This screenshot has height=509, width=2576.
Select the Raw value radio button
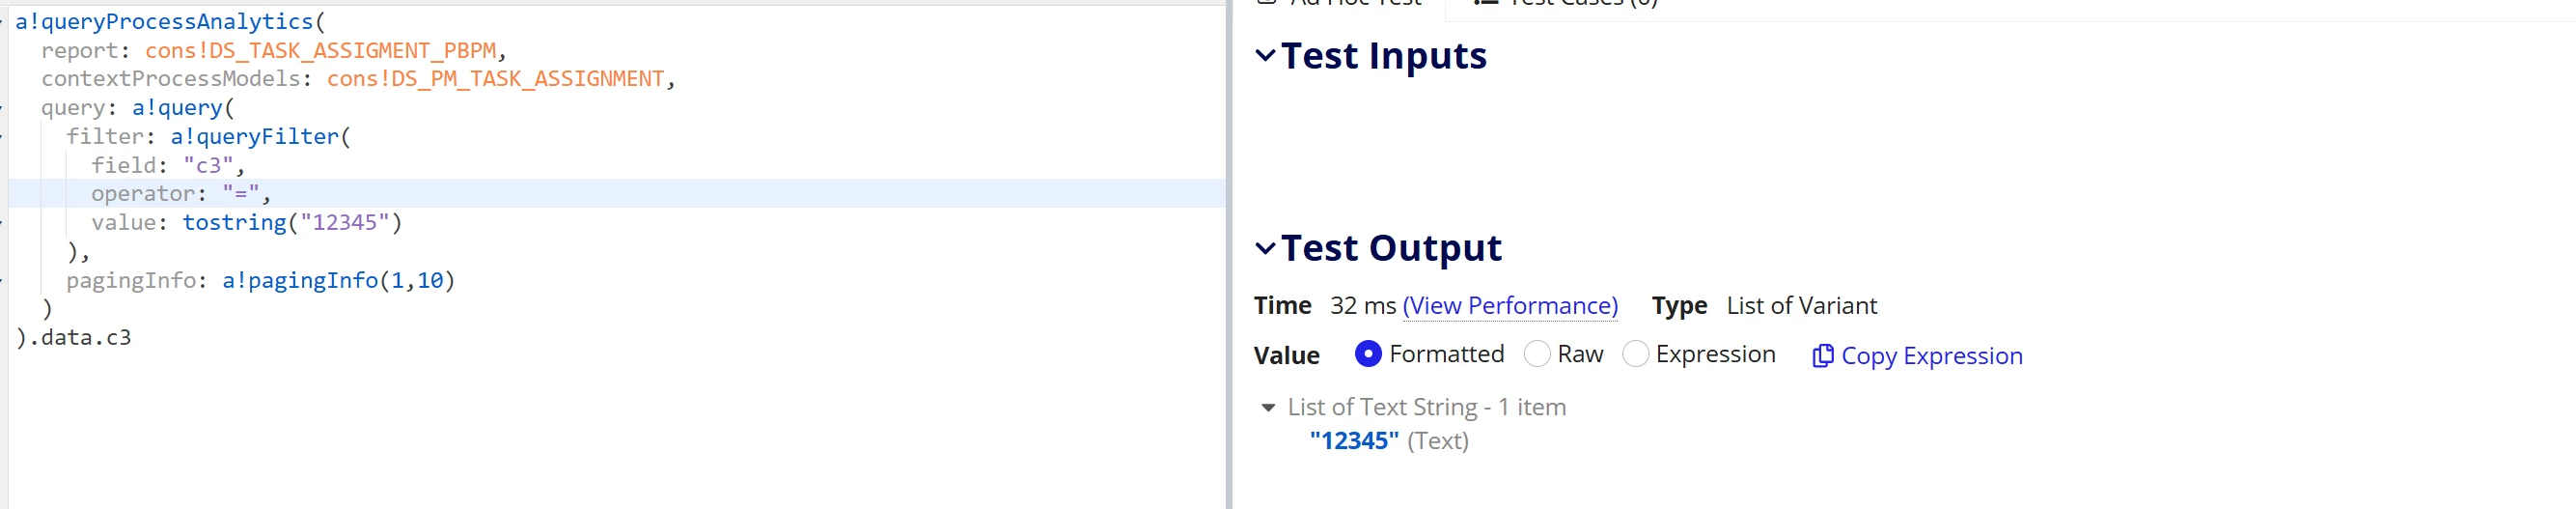pyautogui.click(x=1537, y=354)
